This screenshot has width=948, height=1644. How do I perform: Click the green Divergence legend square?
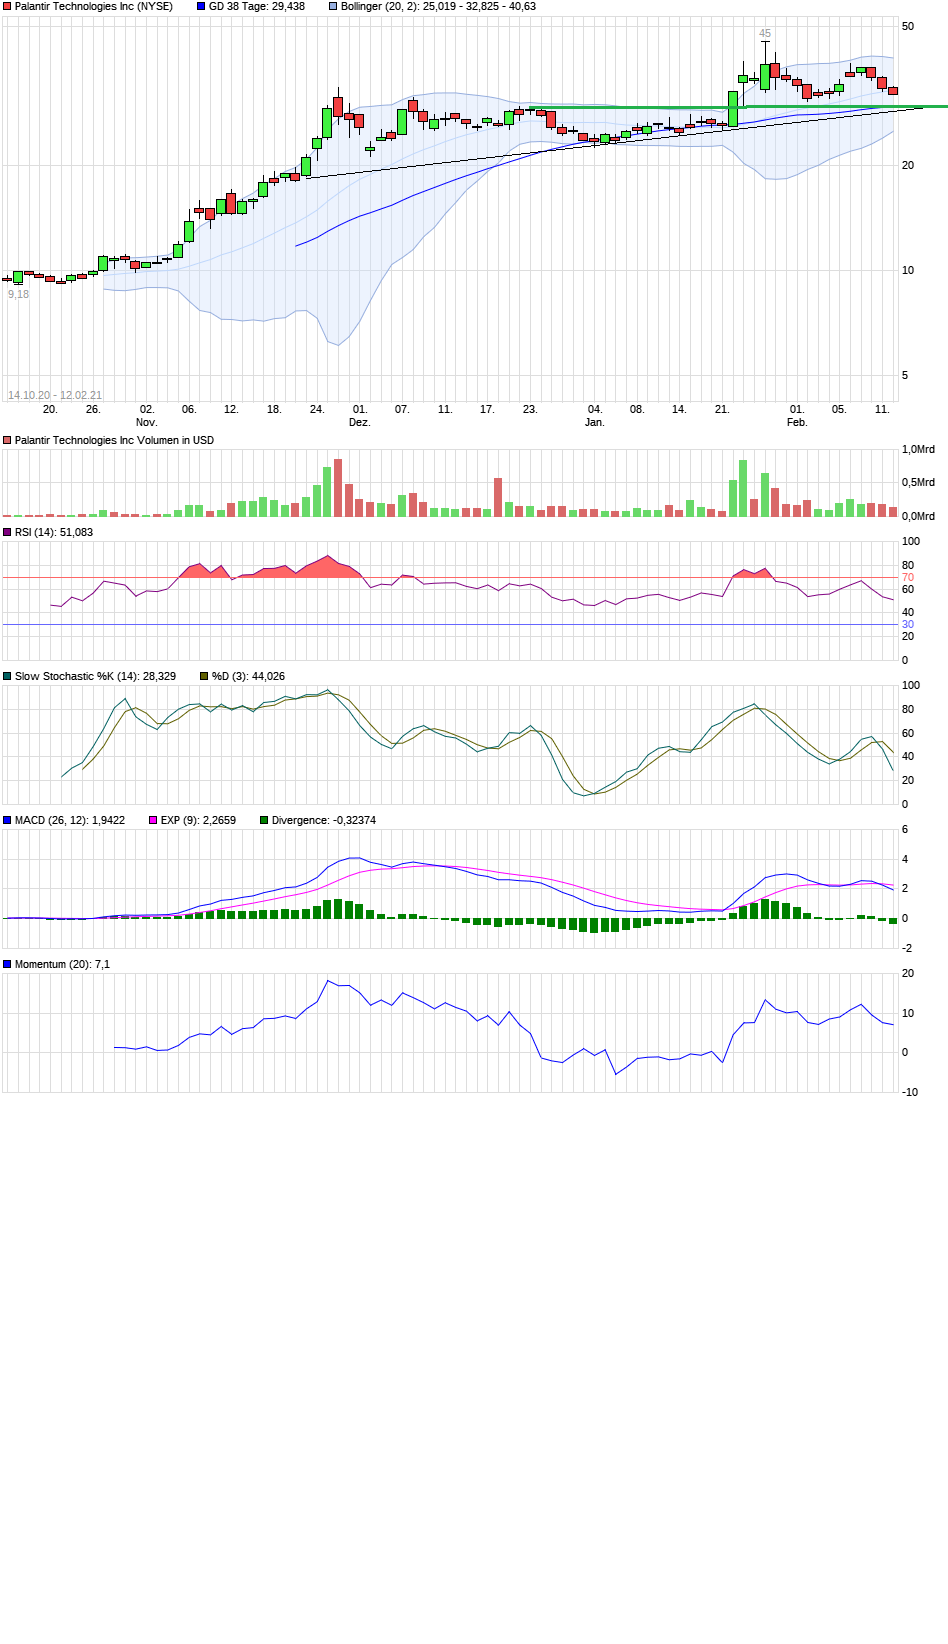[264, 821]
